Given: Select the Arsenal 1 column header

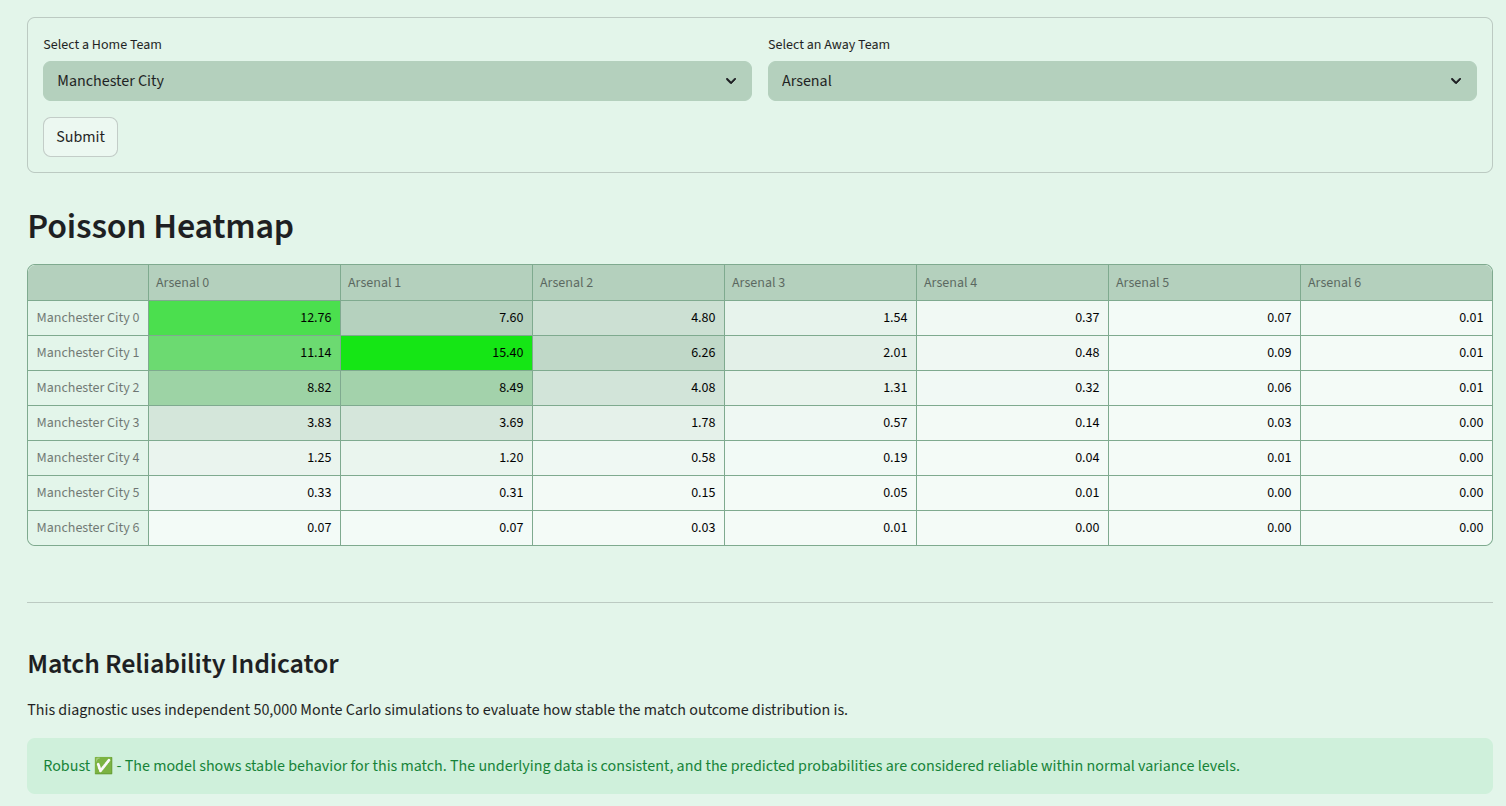Looking at the screenshot, I should [x=436, y=283].
